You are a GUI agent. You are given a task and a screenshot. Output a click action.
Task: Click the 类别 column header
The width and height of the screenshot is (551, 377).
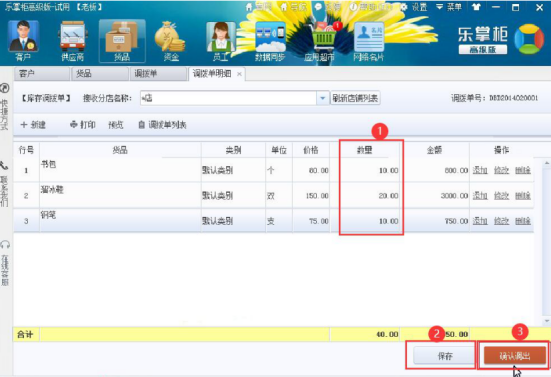click(x=233, y=150)
